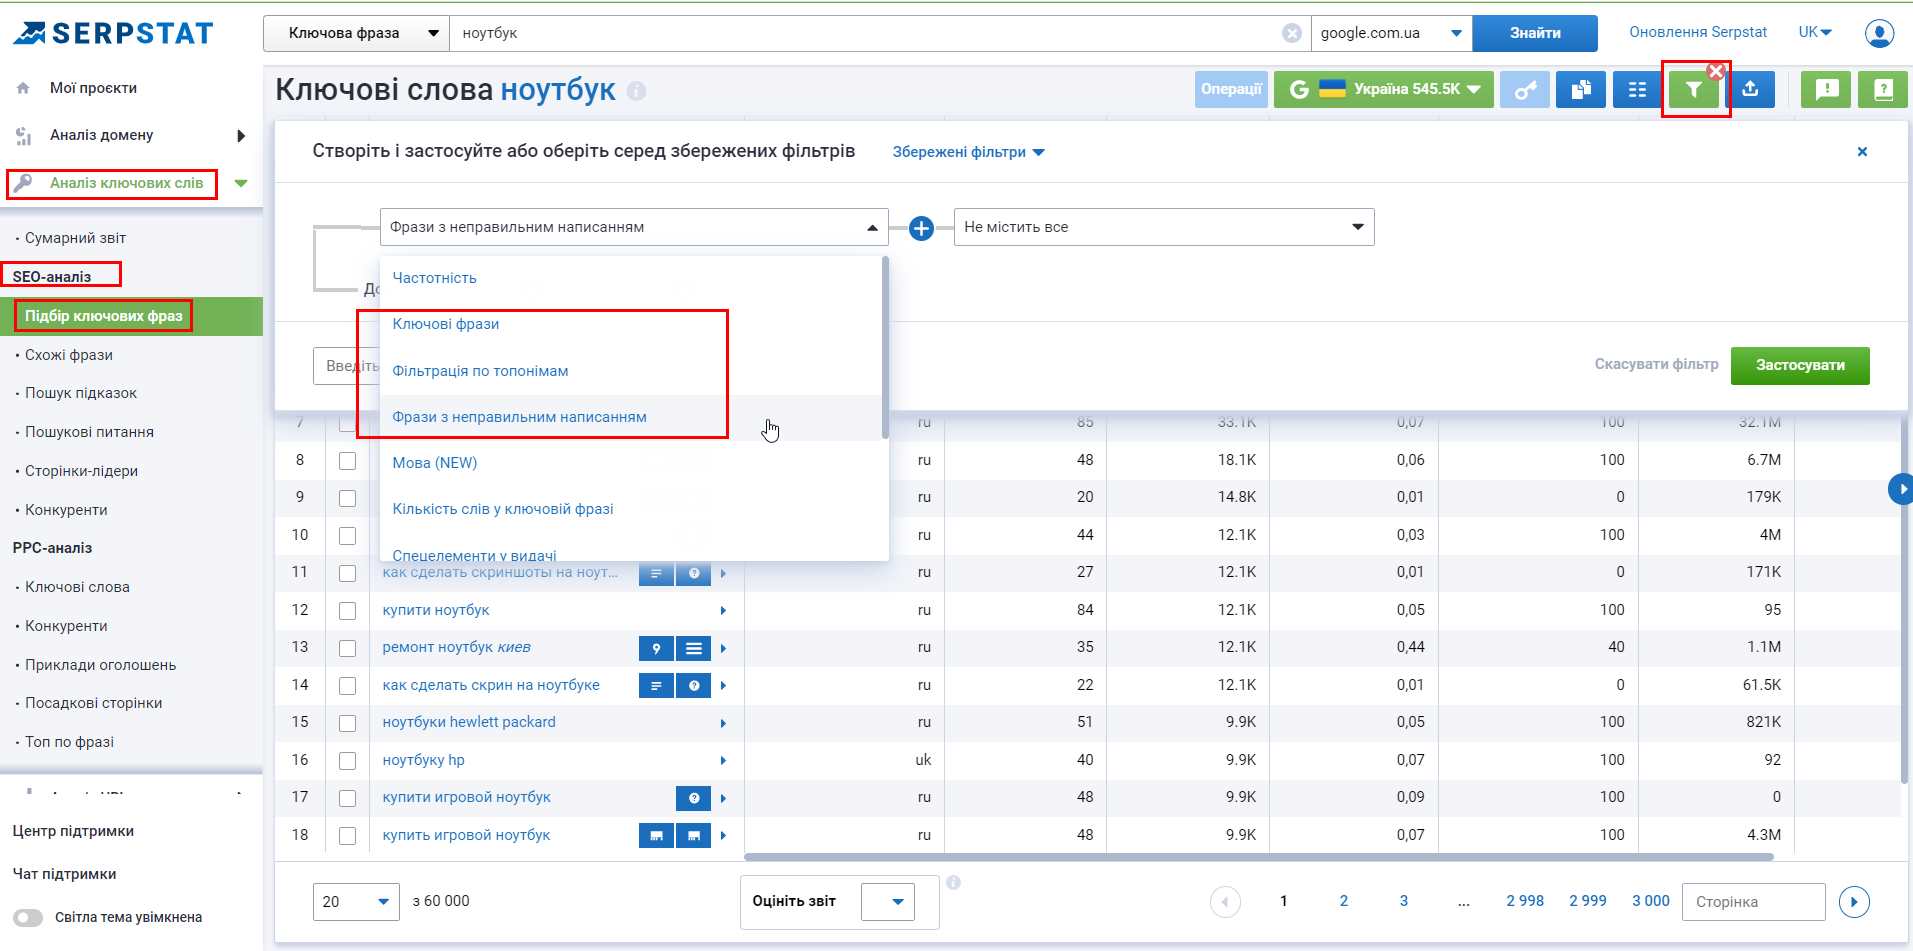The image size is (1913, 951).
Task: Open the google.com.ua search engine dropdown
Action: pos(1391,33)
